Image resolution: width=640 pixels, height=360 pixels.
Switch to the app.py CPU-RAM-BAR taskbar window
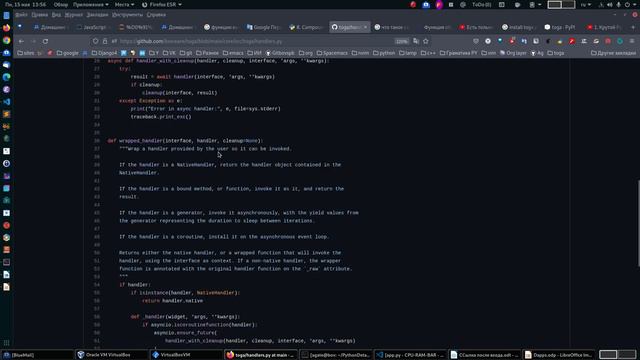coord(410,355)
